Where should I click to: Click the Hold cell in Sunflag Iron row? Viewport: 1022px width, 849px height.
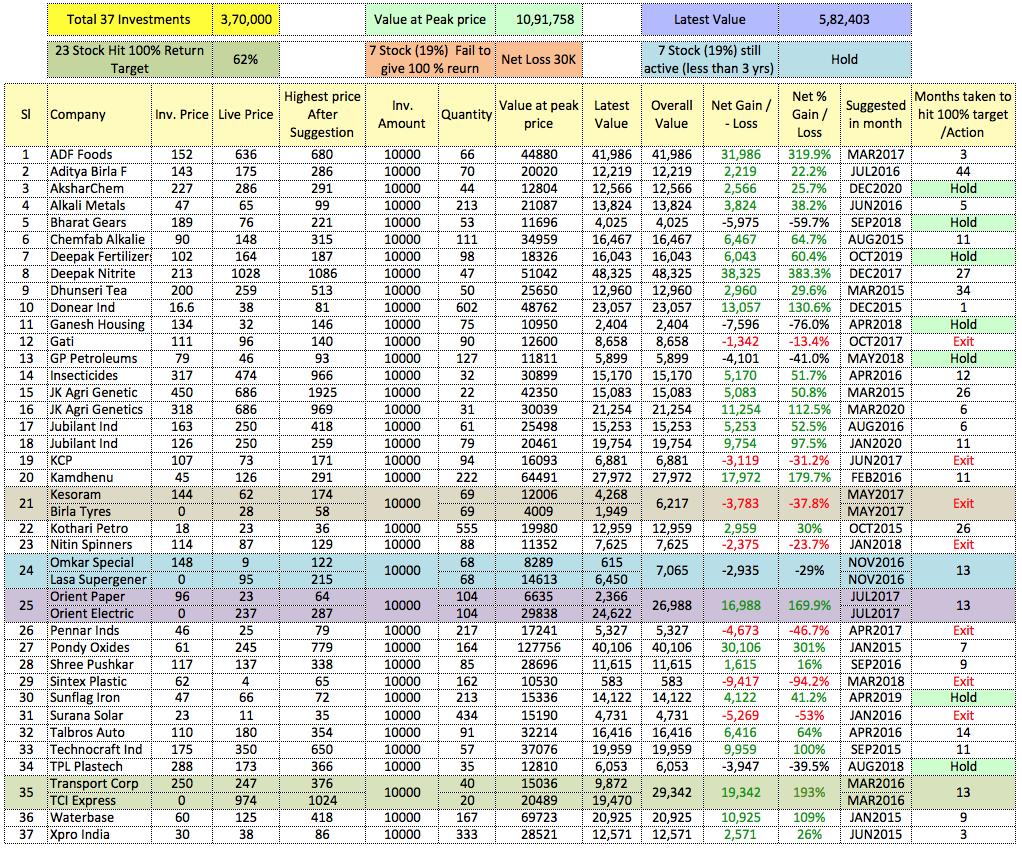(x=963, y=698)
